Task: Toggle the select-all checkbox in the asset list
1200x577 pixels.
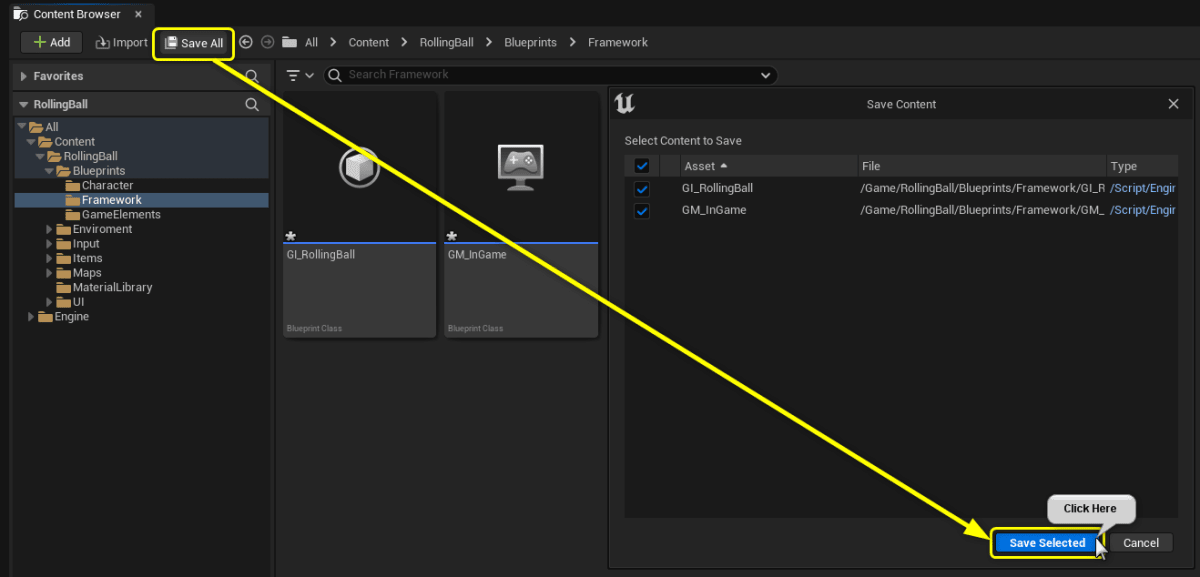Action: [641, 165]
